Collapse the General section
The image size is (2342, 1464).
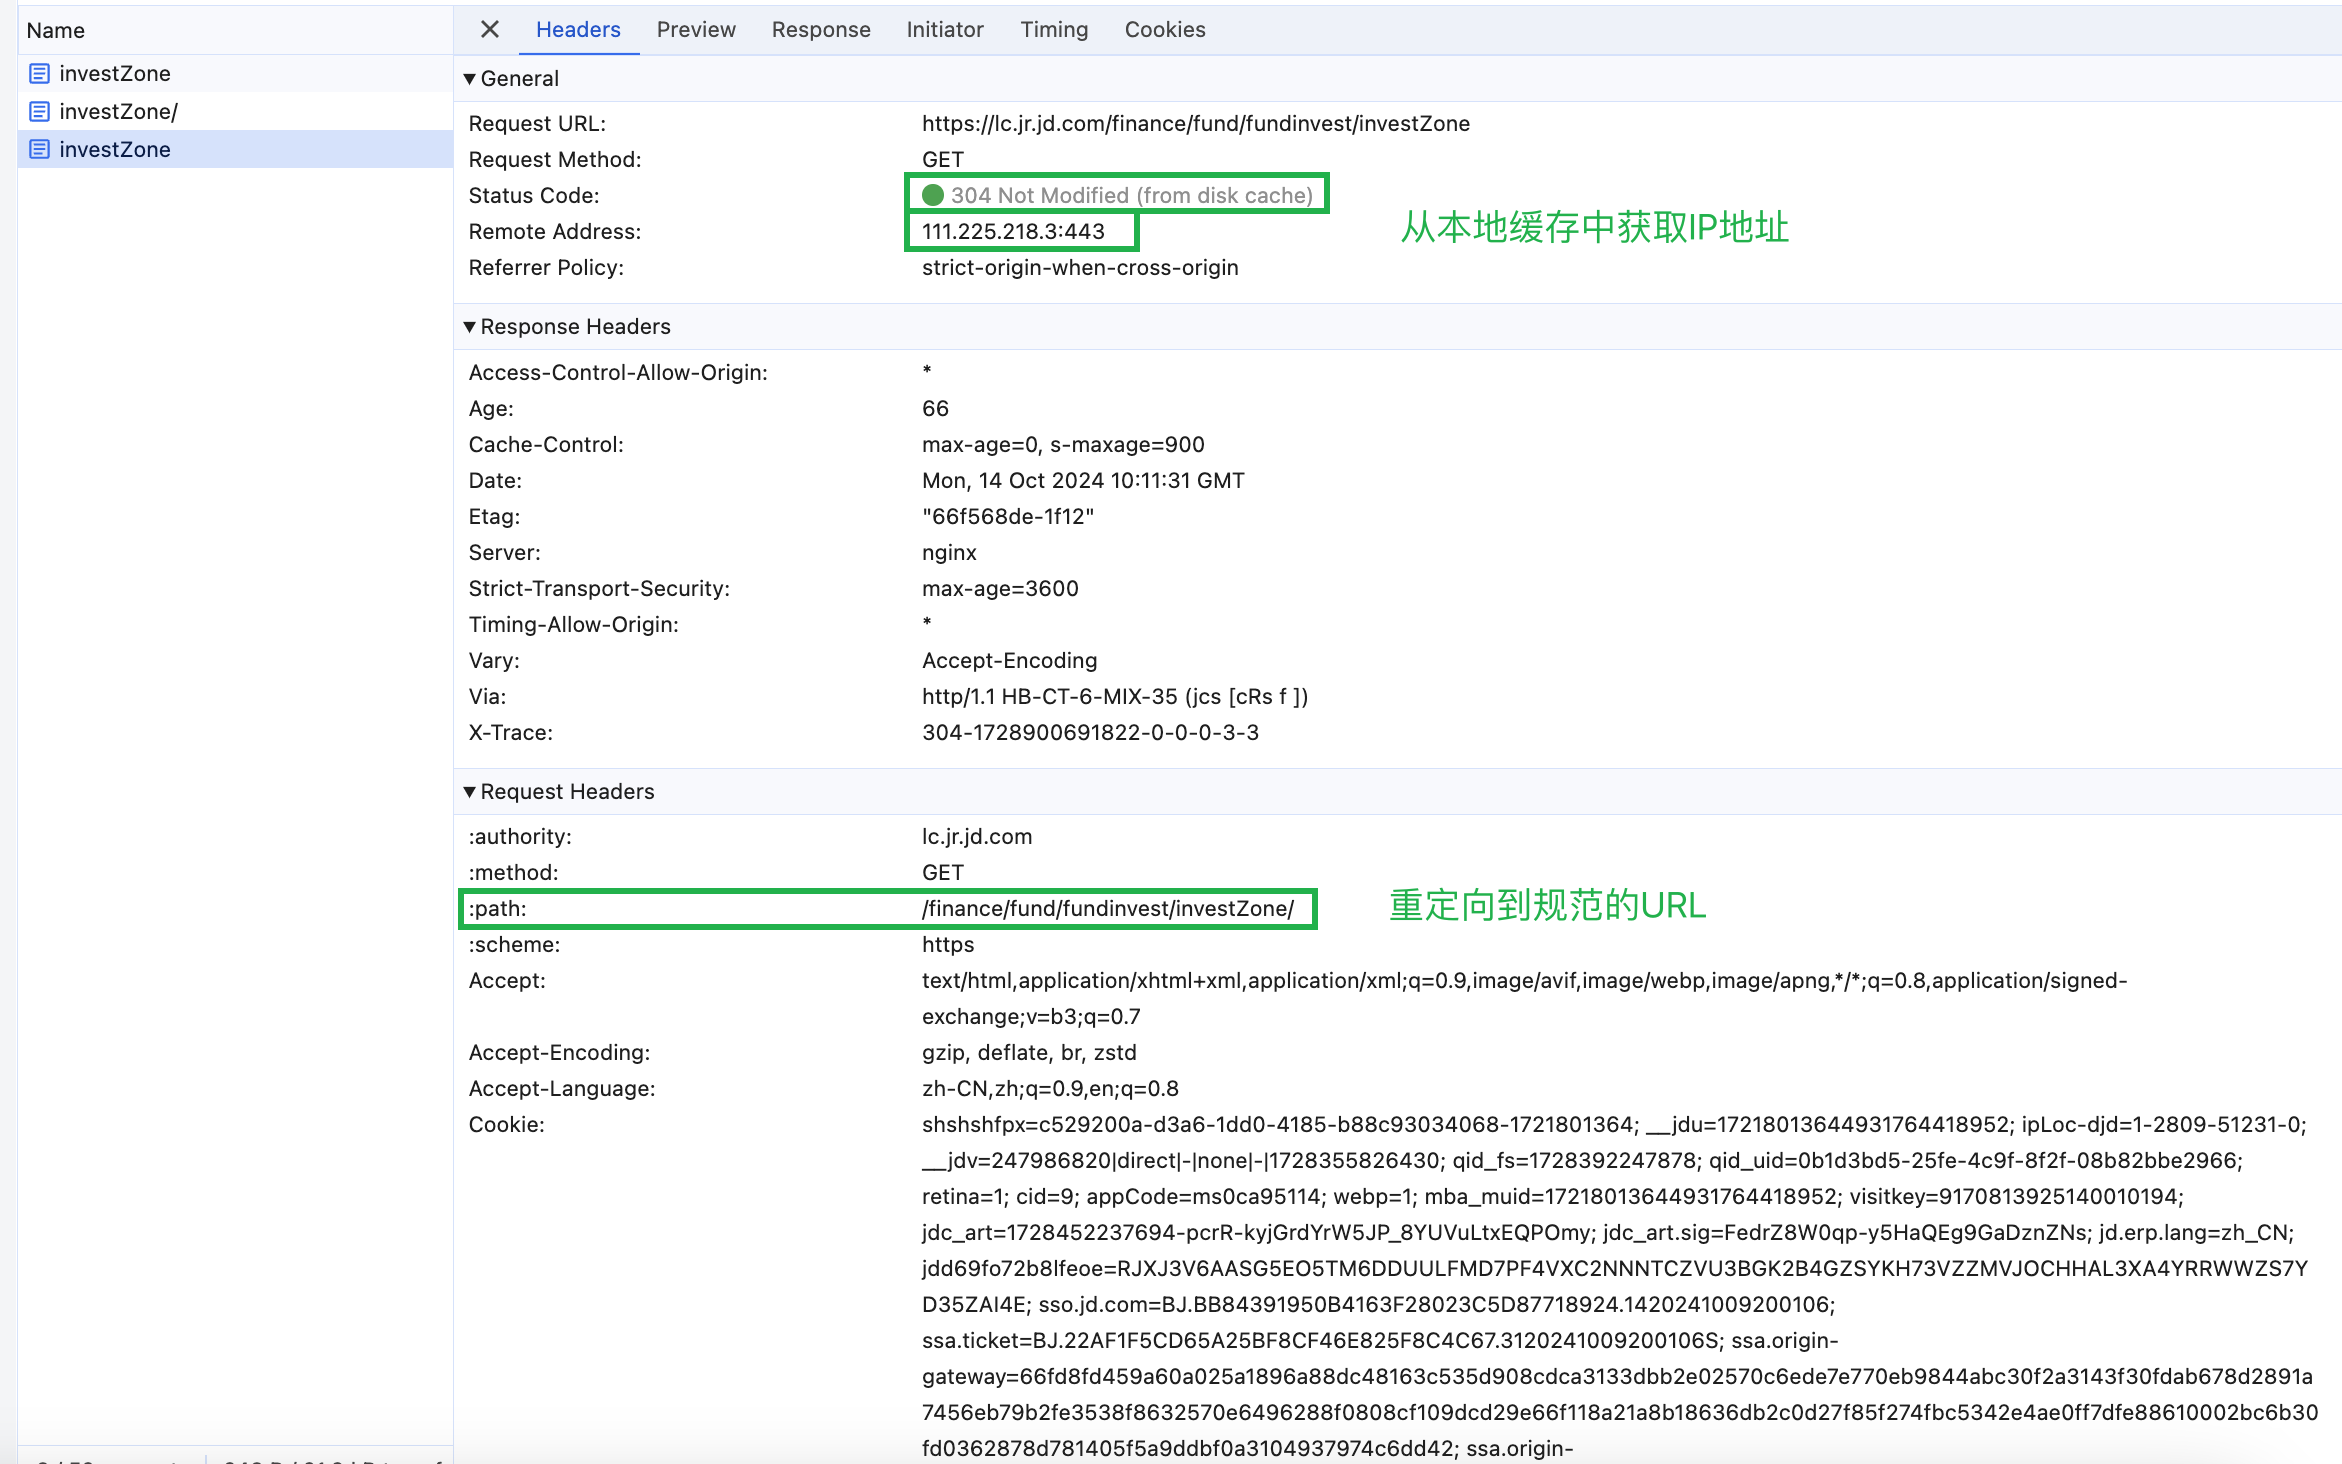pyautogui.click(x=470, y=78)
